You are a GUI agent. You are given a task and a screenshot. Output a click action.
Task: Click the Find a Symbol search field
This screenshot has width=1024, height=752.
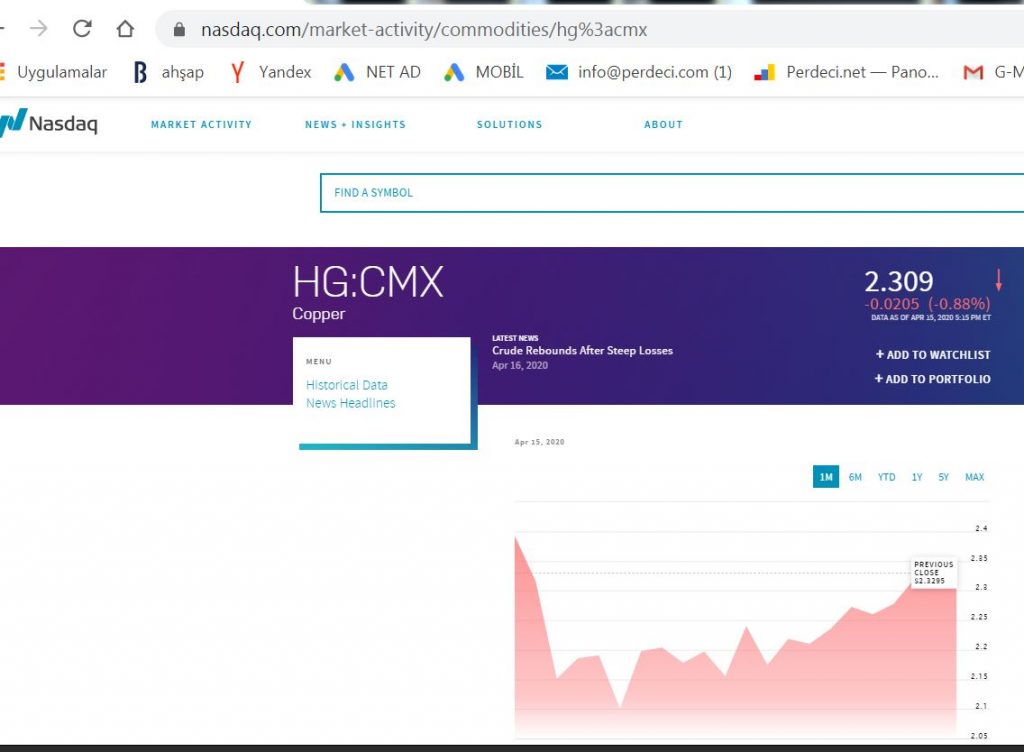pyautogui.click(x=672, y=193)
